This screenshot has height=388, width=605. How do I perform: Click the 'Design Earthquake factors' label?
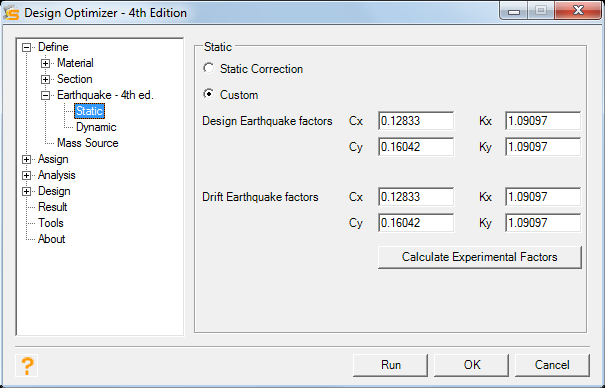tap(267, 121)
